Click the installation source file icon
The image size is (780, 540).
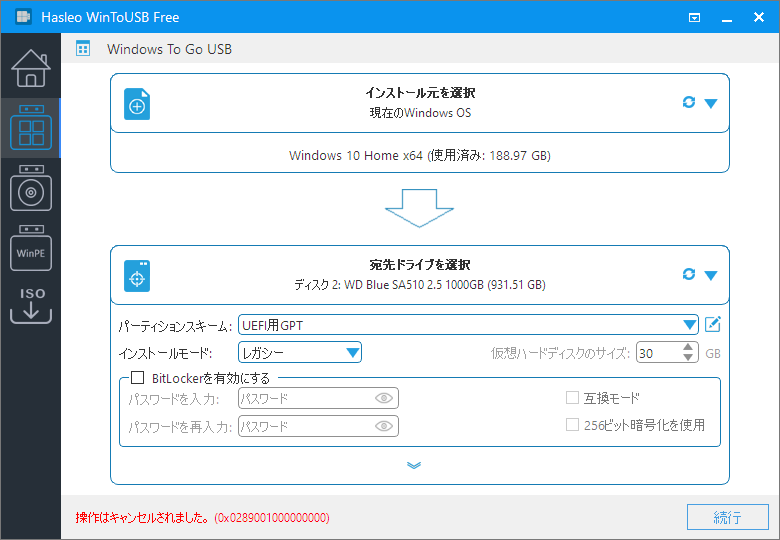coord(137,104)
